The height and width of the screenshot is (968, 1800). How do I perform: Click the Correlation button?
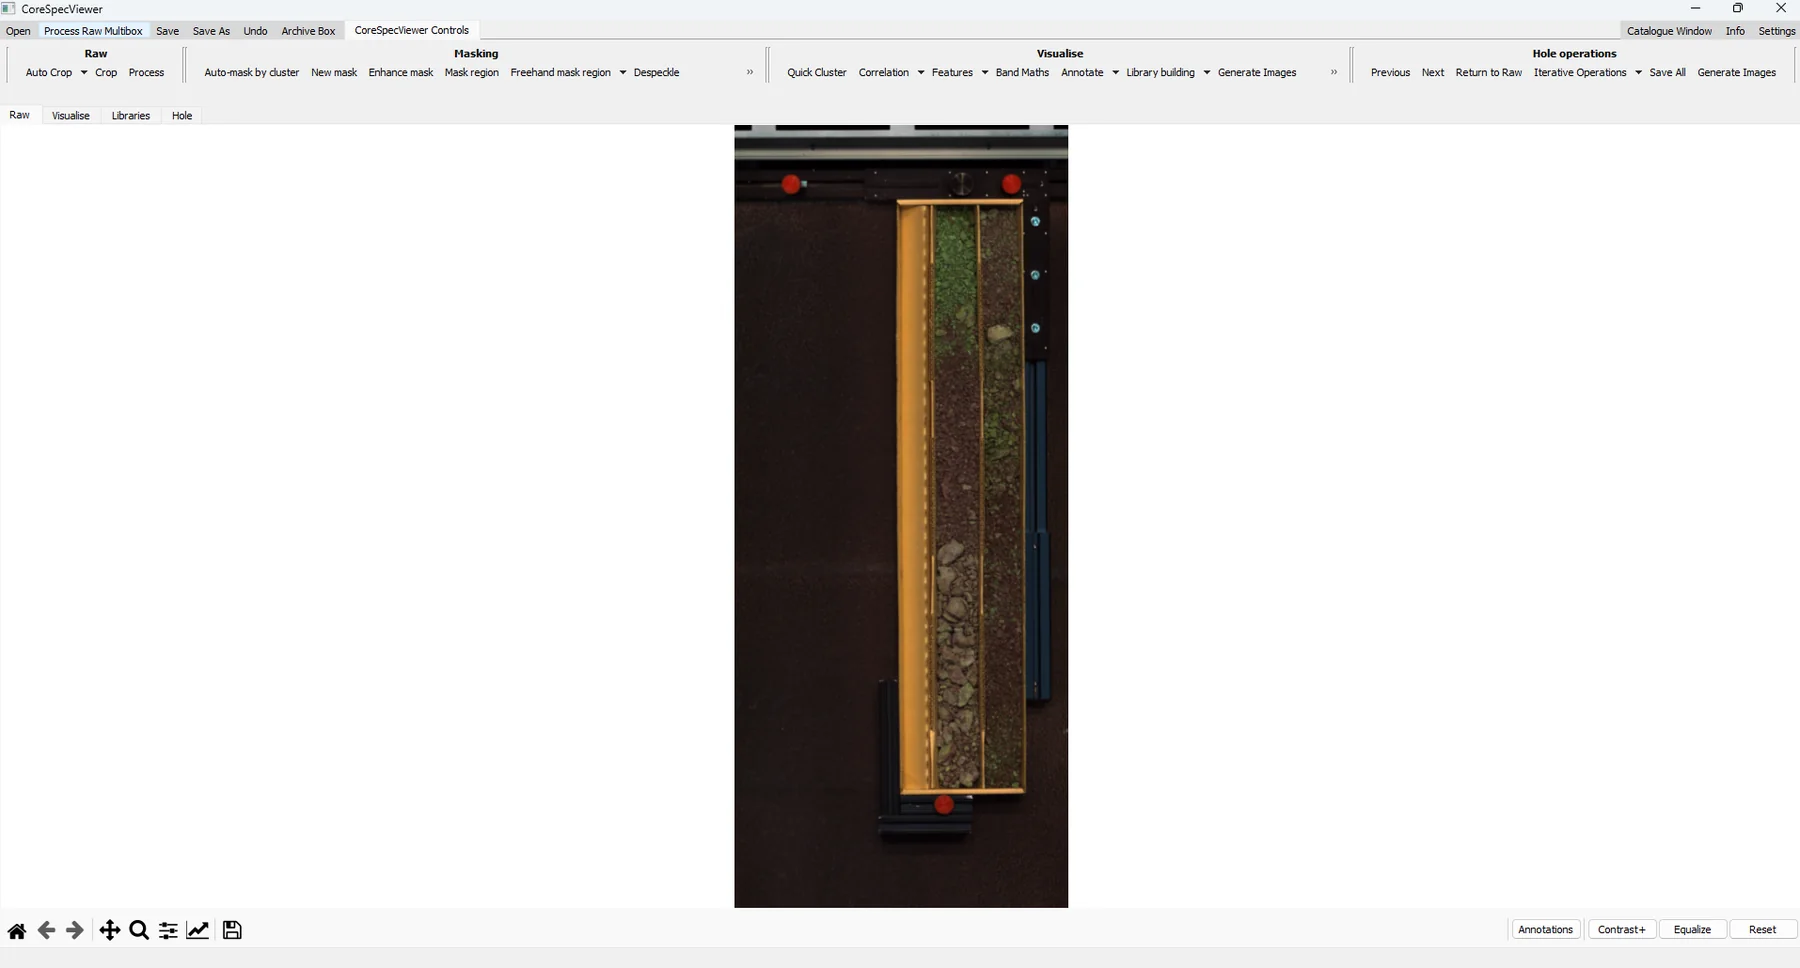point(884,73)
